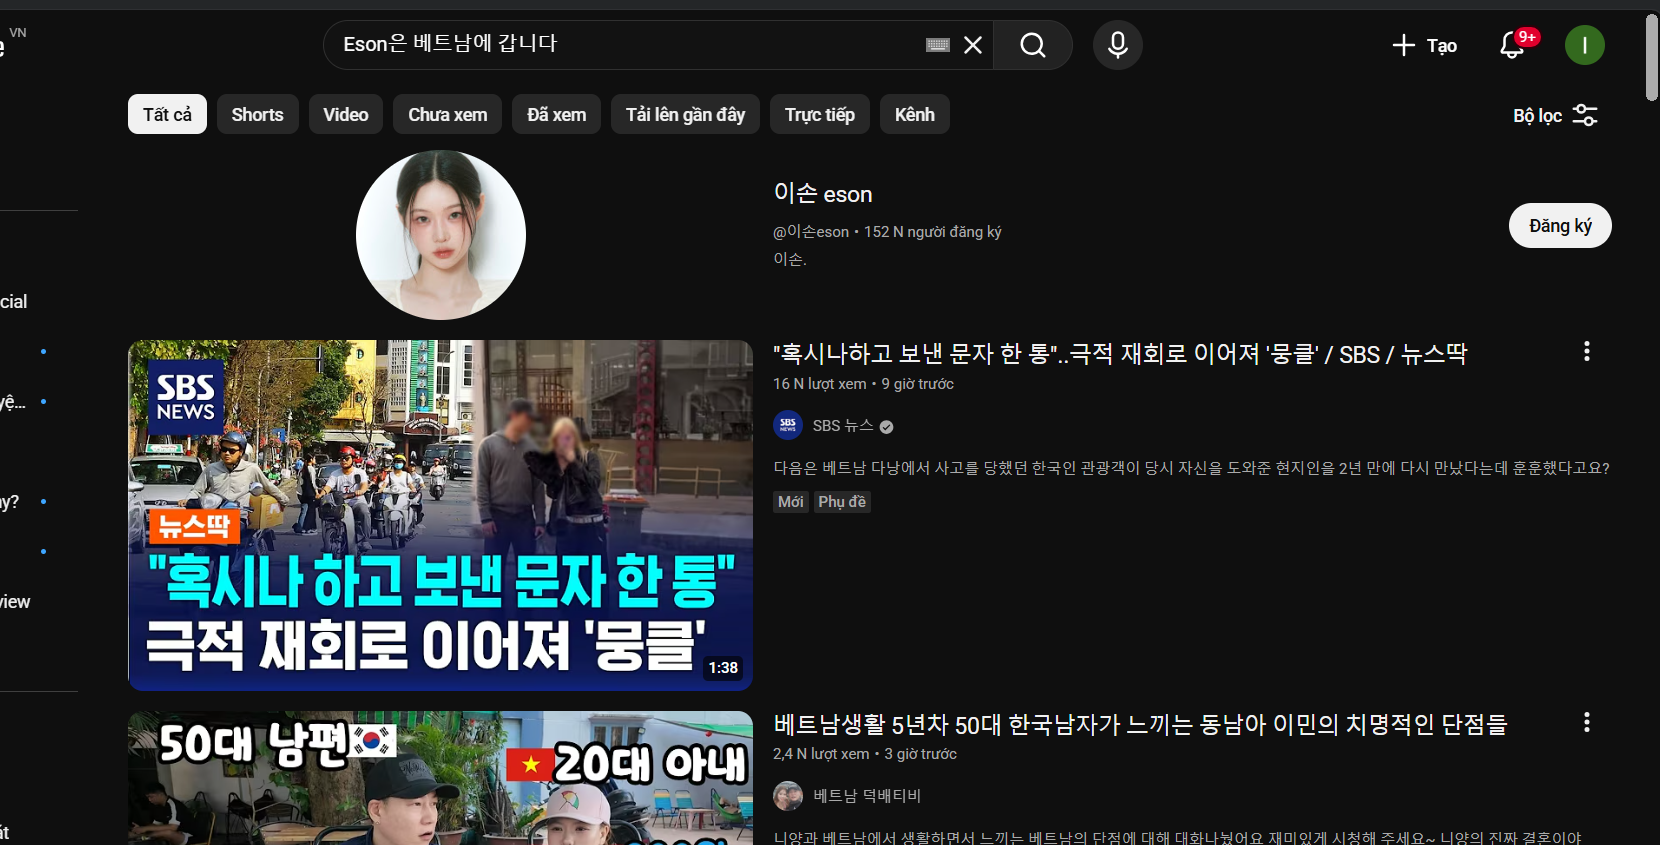Open the SBS video title link
Screen dimensions: 1660x845
pos(1120,354)
